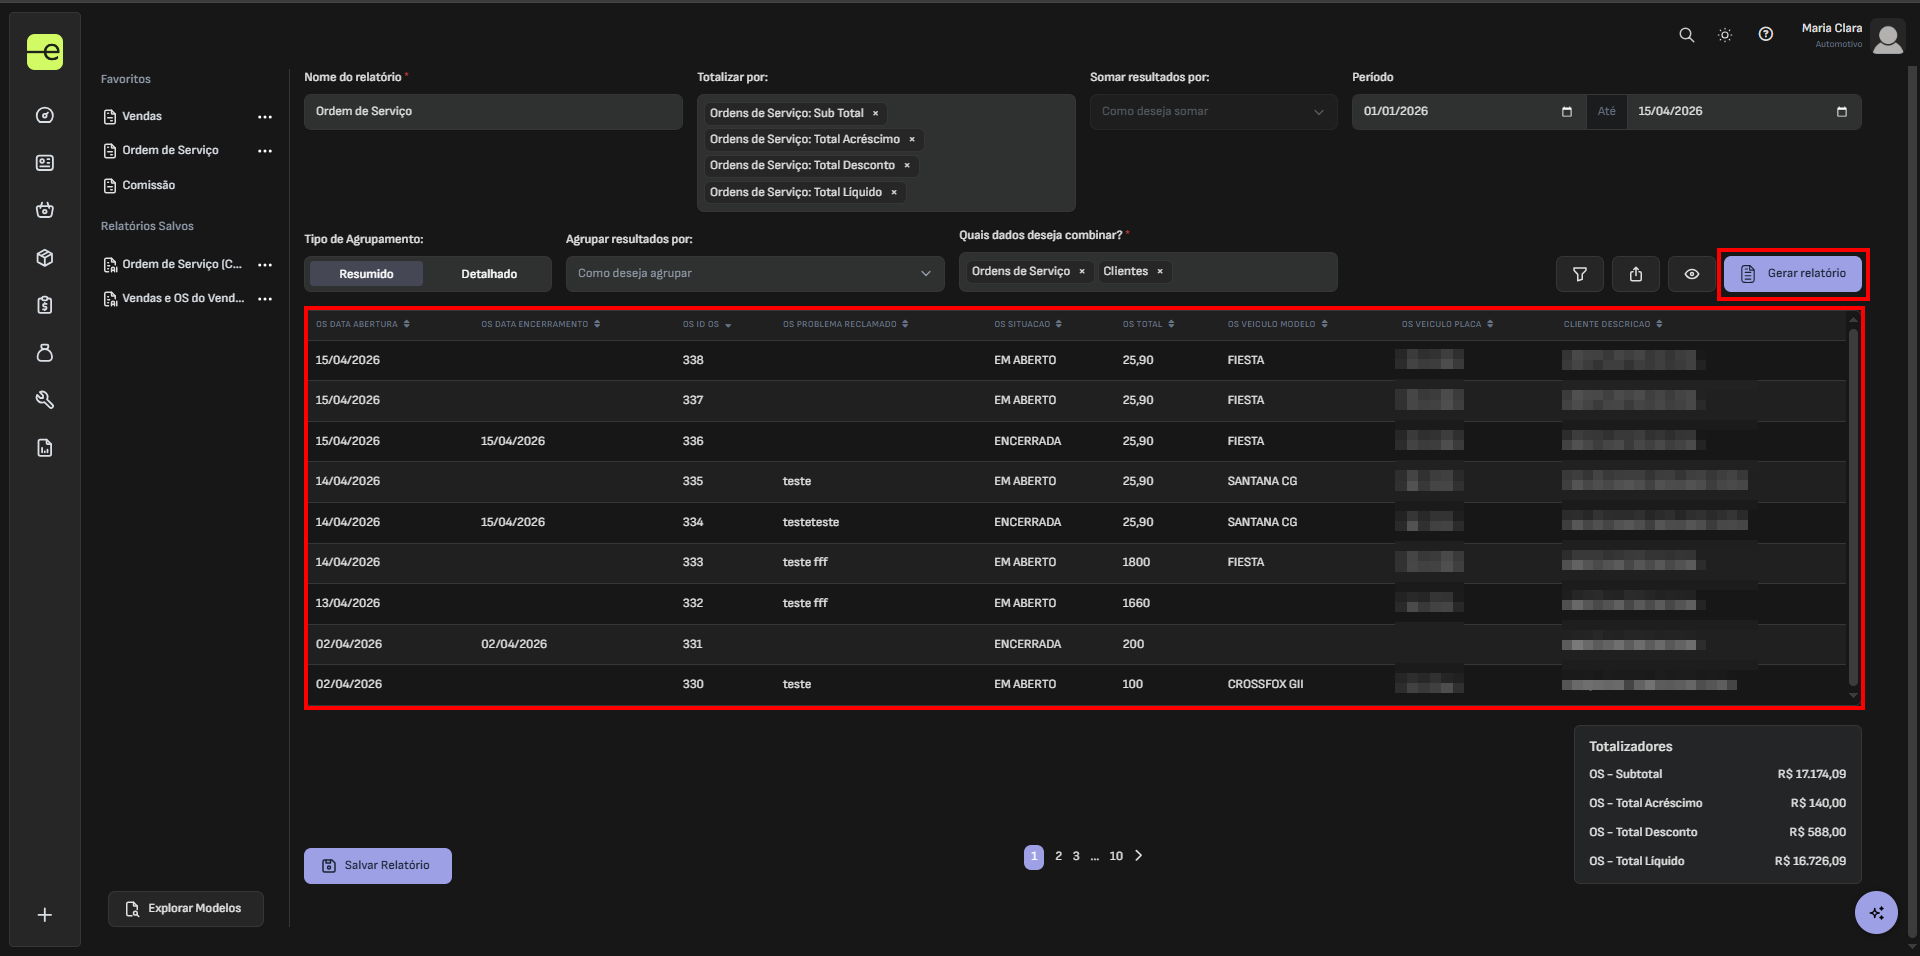This screenshot has height=956, width=1920.
Task: Open the 'Como deseja somar' dropdown
Action: [x=1212, y=112]
